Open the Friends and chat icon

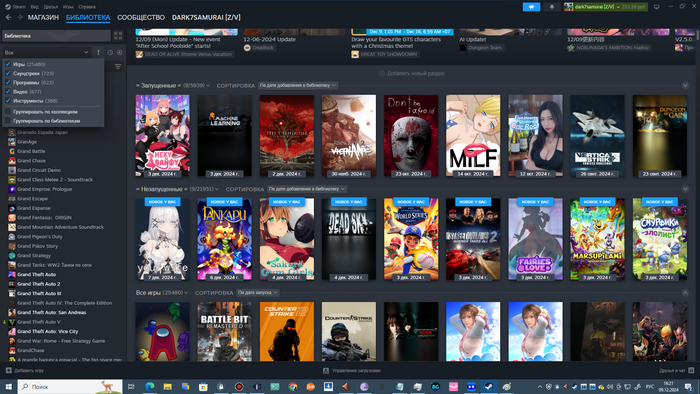tap(691, 370)
